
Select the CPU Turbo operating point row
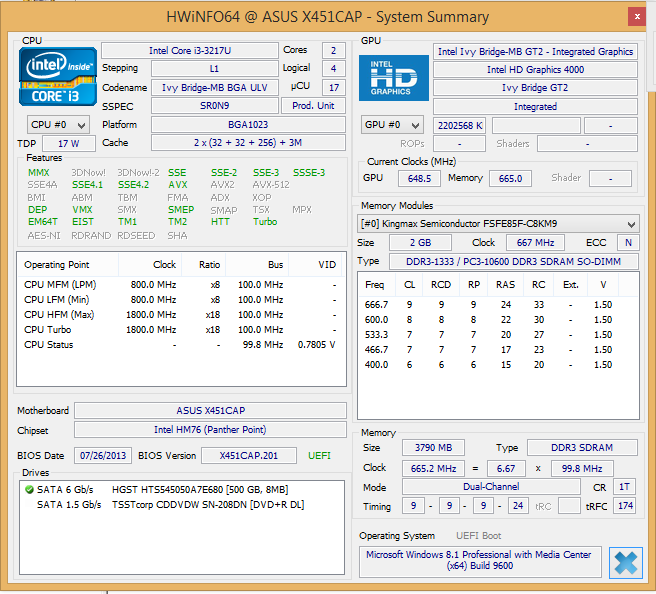pos(180,329)
